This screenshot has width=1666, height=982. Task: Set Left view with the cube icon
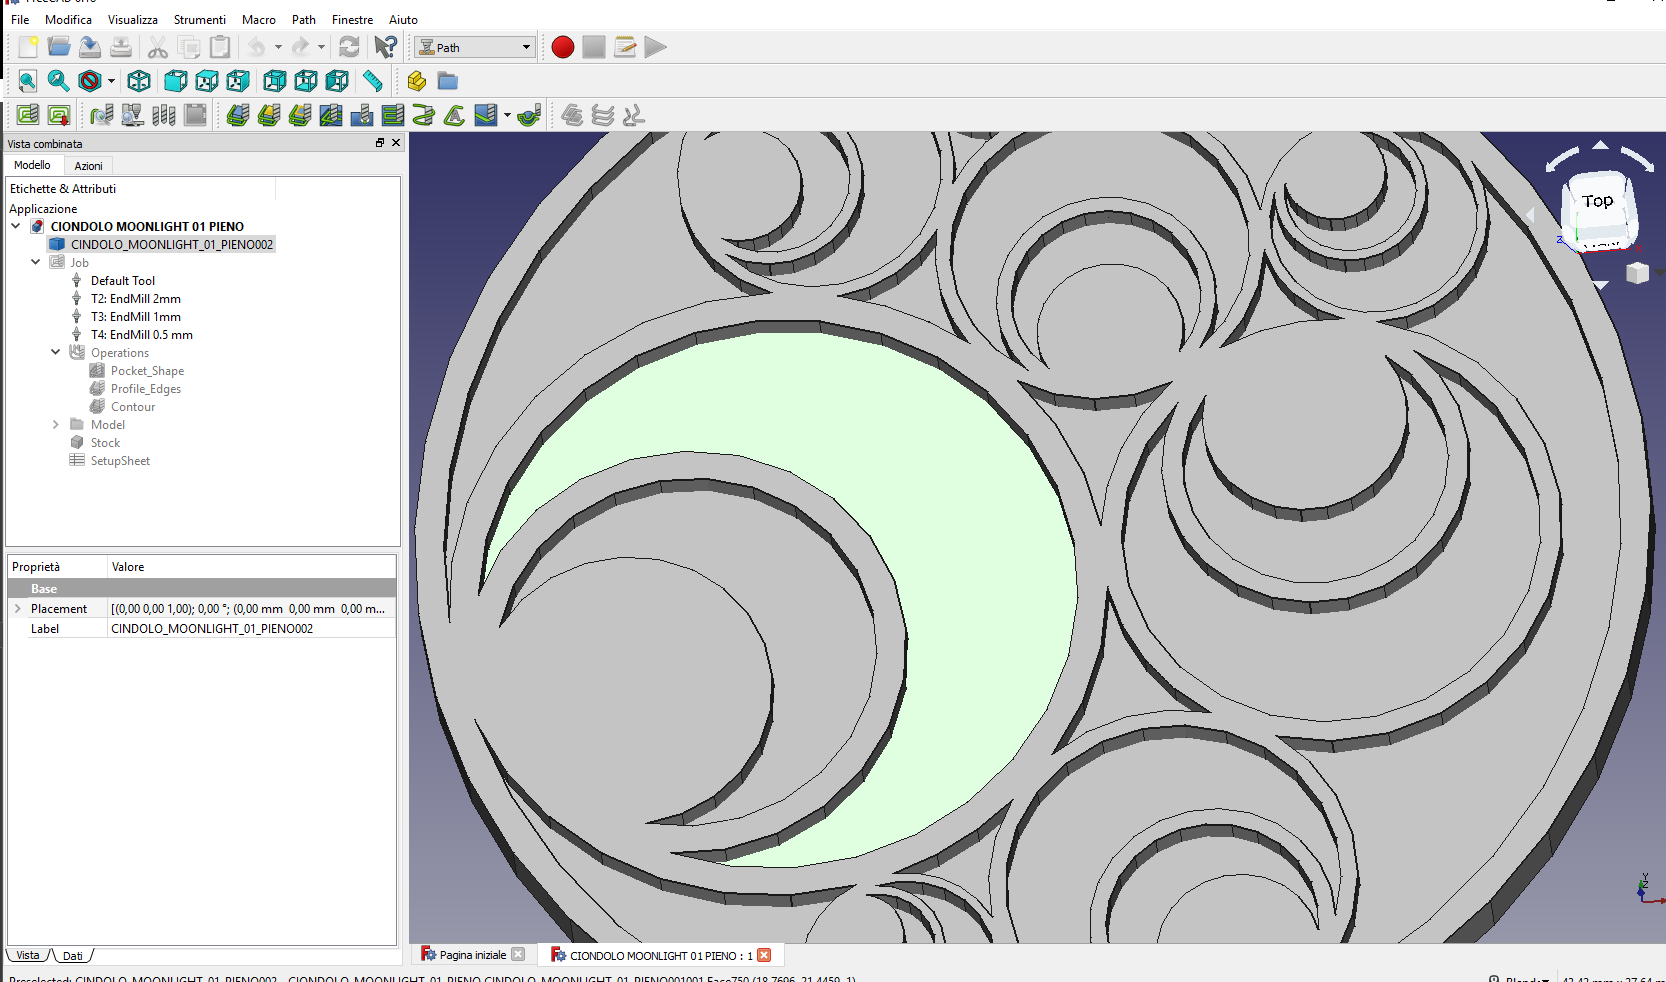coord(337,81)
